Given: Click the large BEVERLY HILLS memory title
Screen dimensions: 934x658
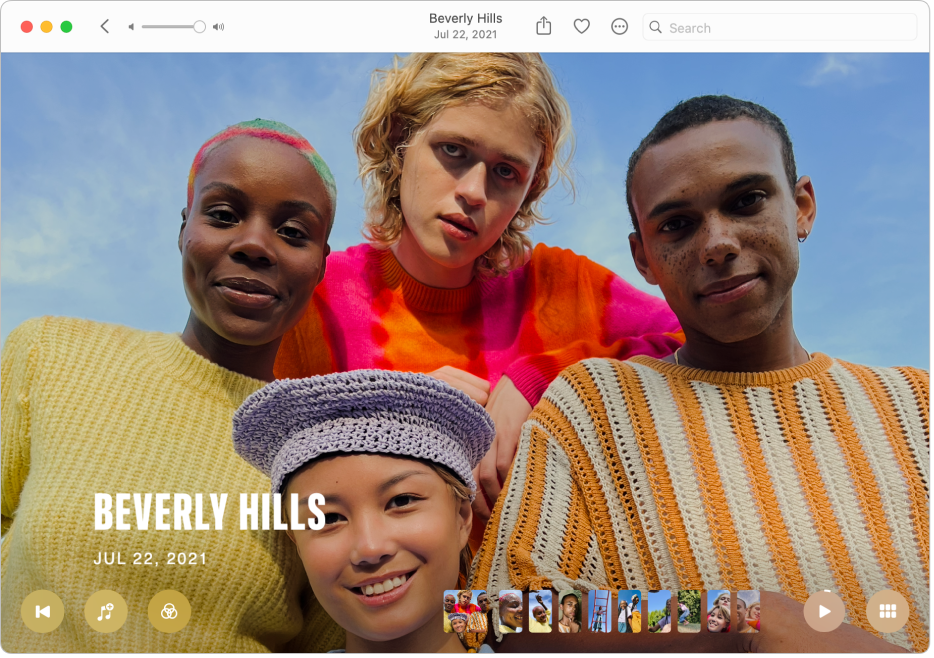Looking at the screenshot, I should pyautogui.click(x=209, y=512).
